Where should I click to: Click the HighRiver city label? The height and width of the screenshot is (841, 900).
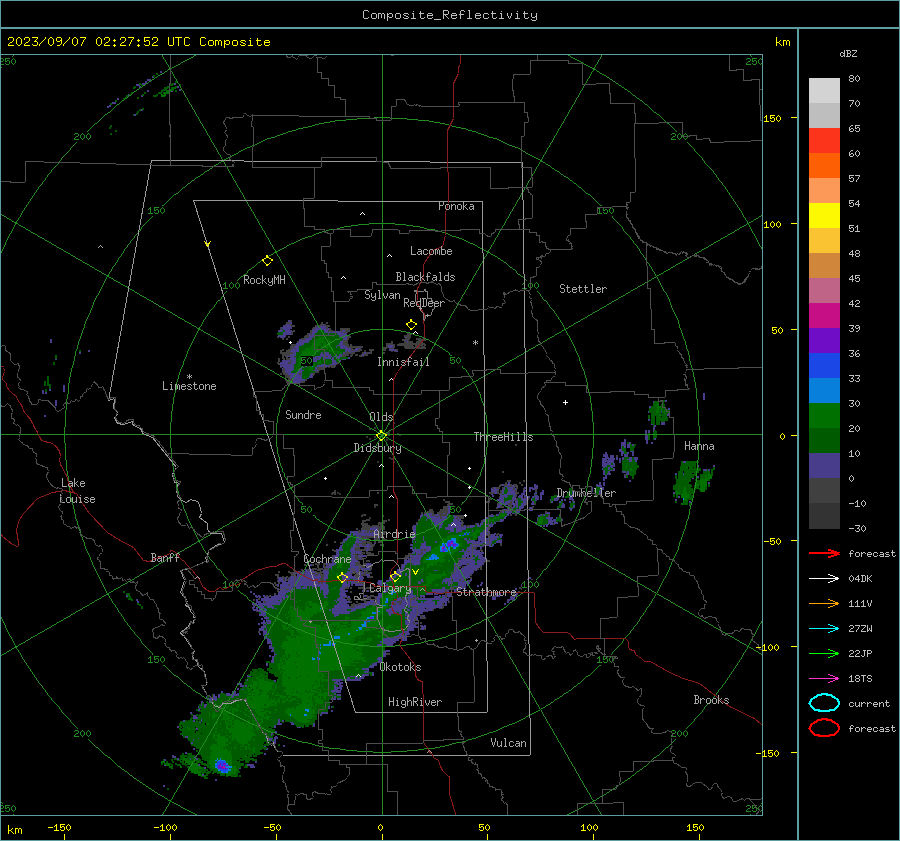(x=415, y=702)
